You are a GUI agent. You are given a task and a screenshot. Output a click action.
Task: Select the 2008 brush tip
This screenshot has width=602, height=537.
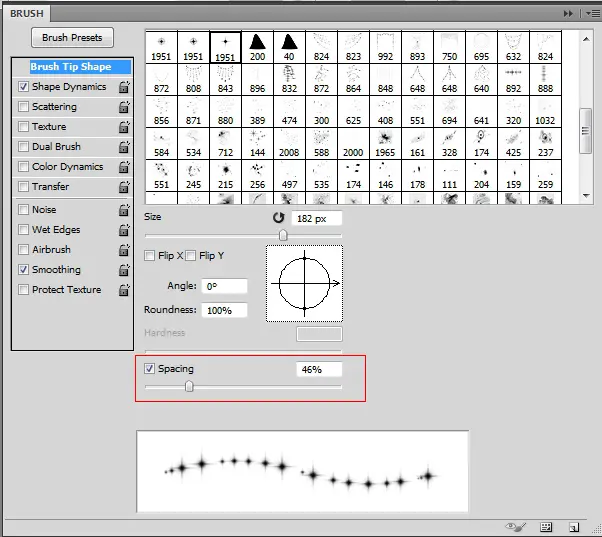pos(289,143)
